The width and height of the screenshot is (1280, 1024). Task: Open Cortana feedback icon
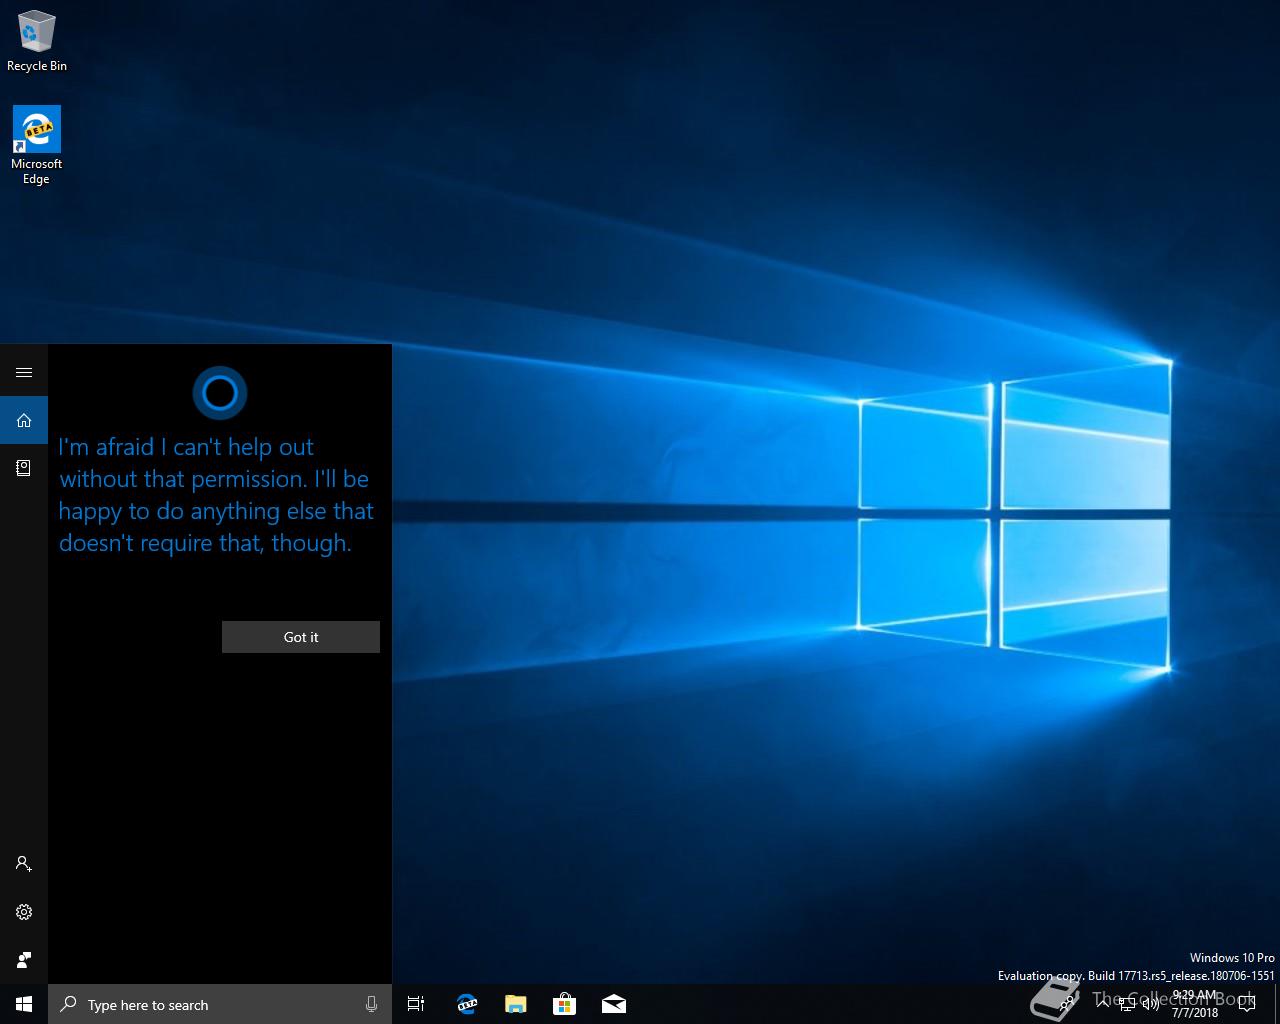(24, 960)
